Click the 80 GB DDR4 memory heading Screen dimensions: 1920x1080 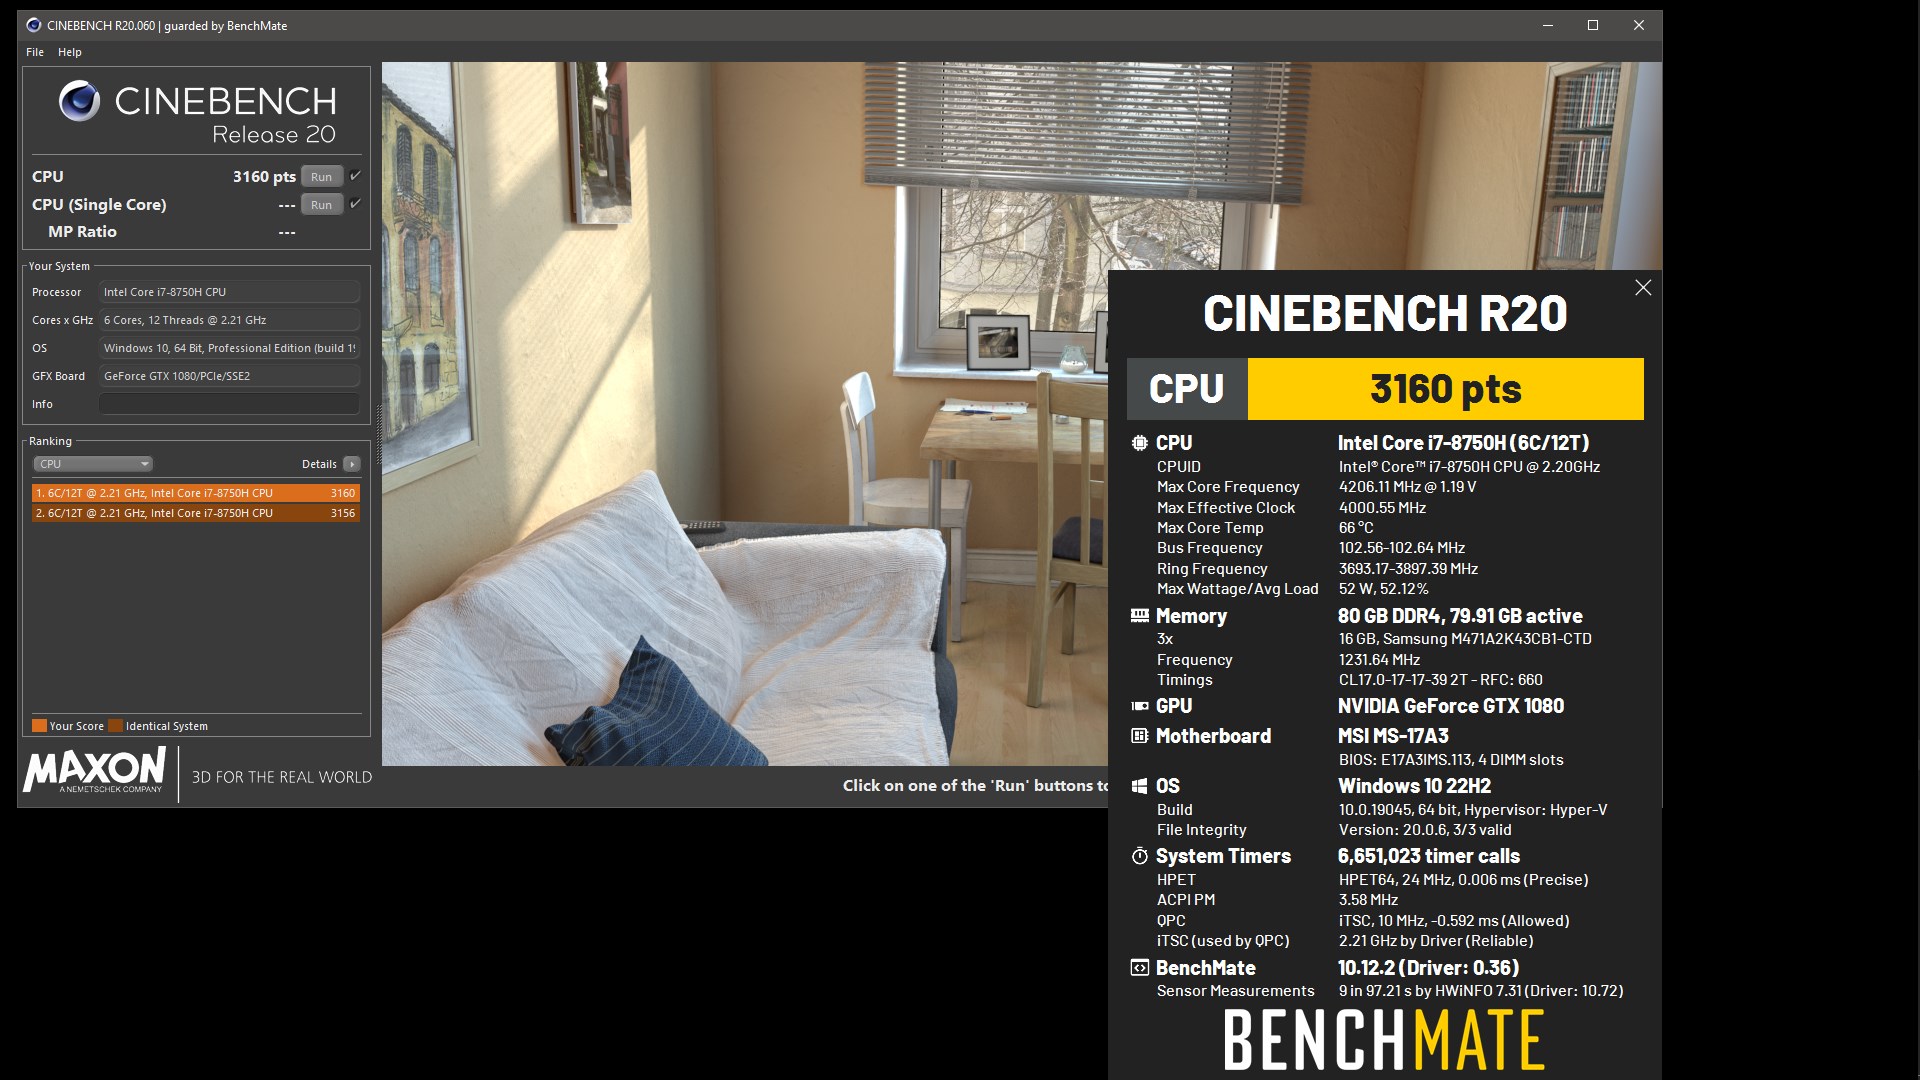pyautogui.click(x=1460, y=616)
